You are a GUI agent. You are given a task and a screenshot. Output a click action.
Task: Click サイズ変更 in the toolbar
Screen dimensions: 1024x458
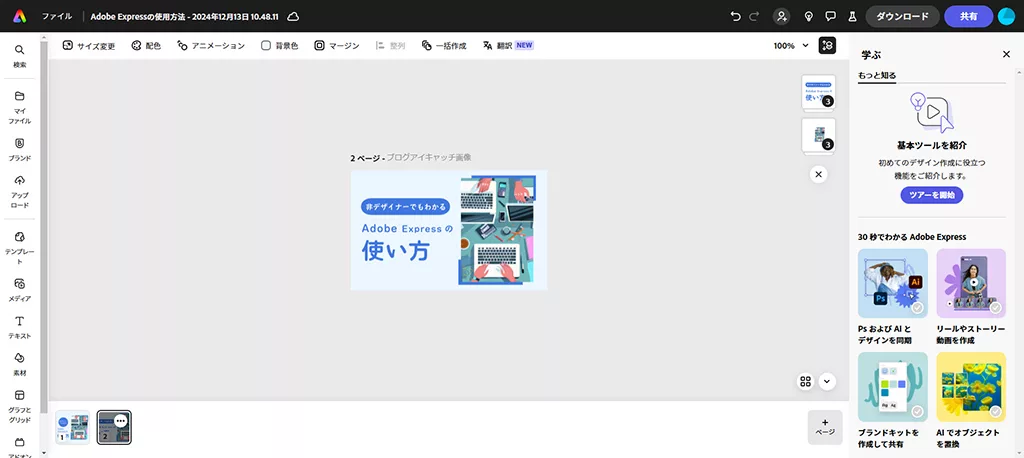(89, 46)
